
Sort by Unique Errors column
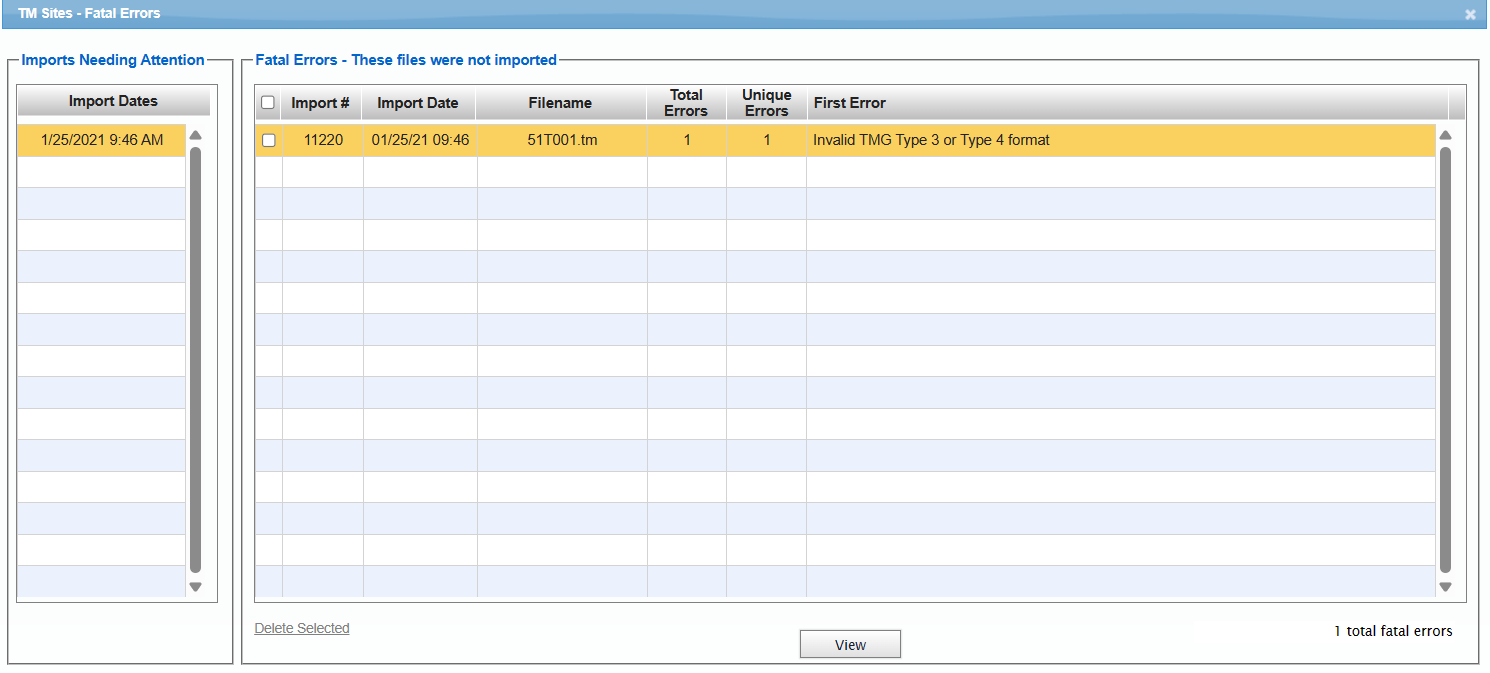(x=766, y=103)
